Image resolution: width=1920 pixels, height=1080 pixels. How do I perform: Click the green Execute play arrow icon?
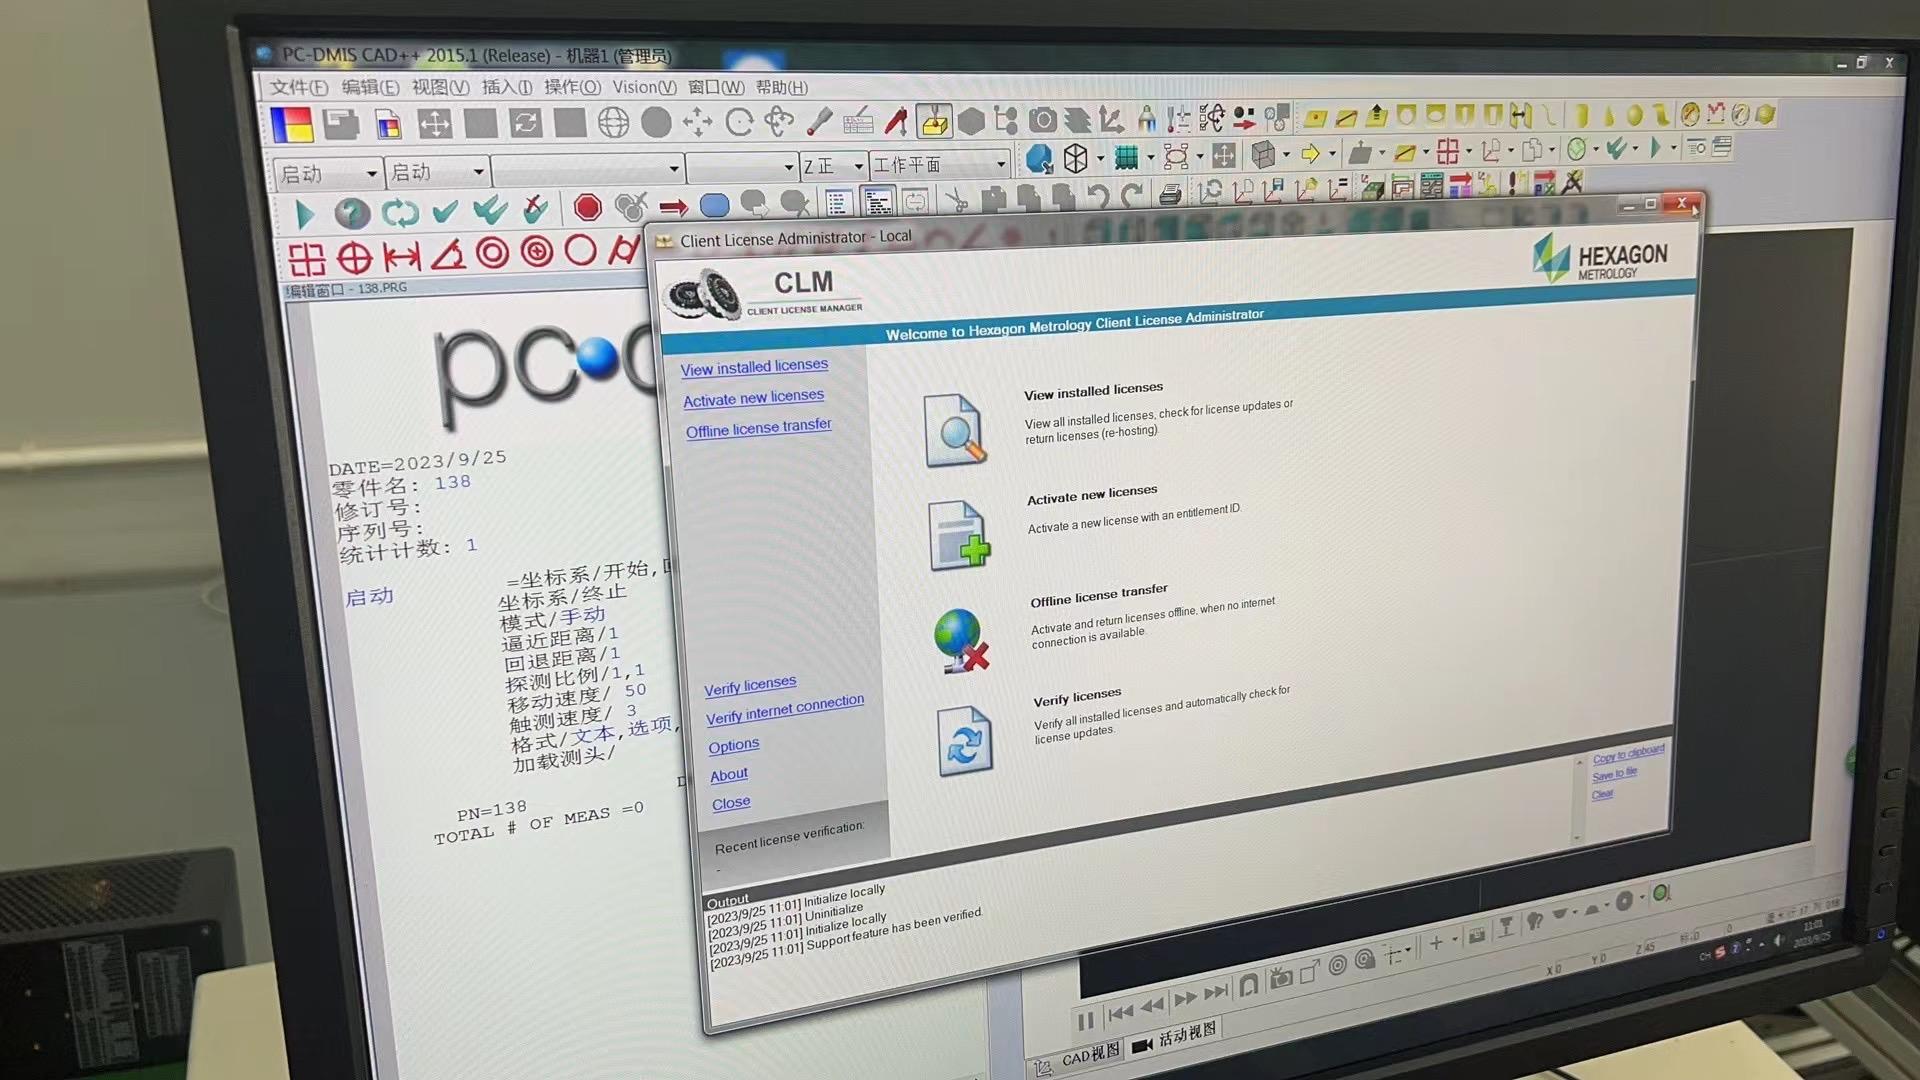(305, 213)
